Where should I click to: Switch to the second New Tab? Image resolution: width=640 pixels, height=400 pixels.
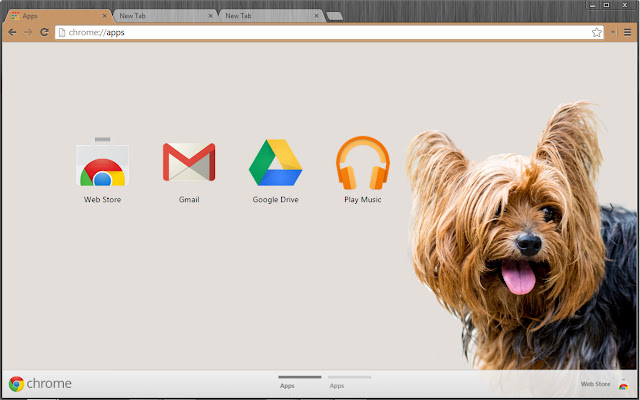point(271,16)
